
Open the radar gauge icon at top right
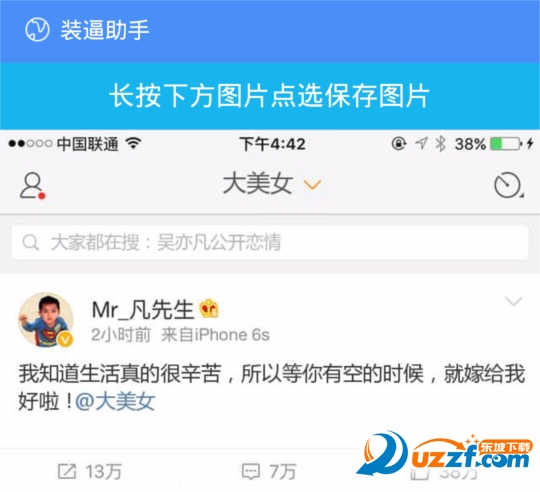508,185
